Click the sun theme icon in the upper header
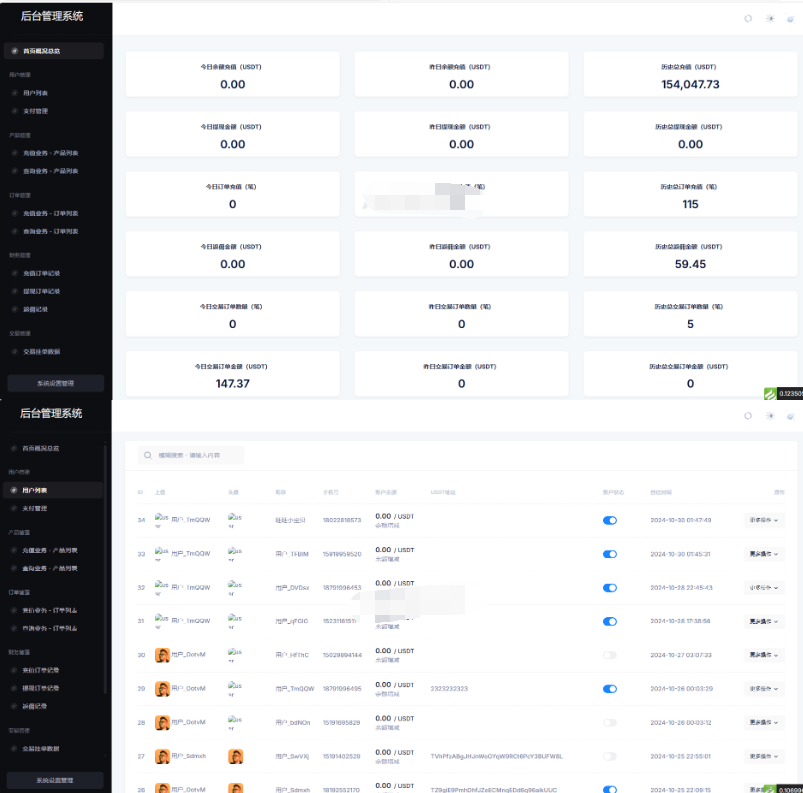Viewport: 803px width, 793px height. point(770,18)
